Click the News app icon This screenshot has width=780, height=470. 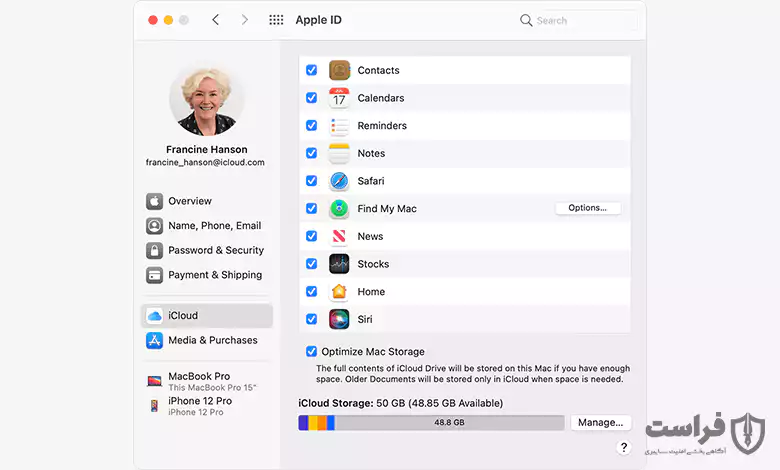pyautogui.click(x=339, y=236)
